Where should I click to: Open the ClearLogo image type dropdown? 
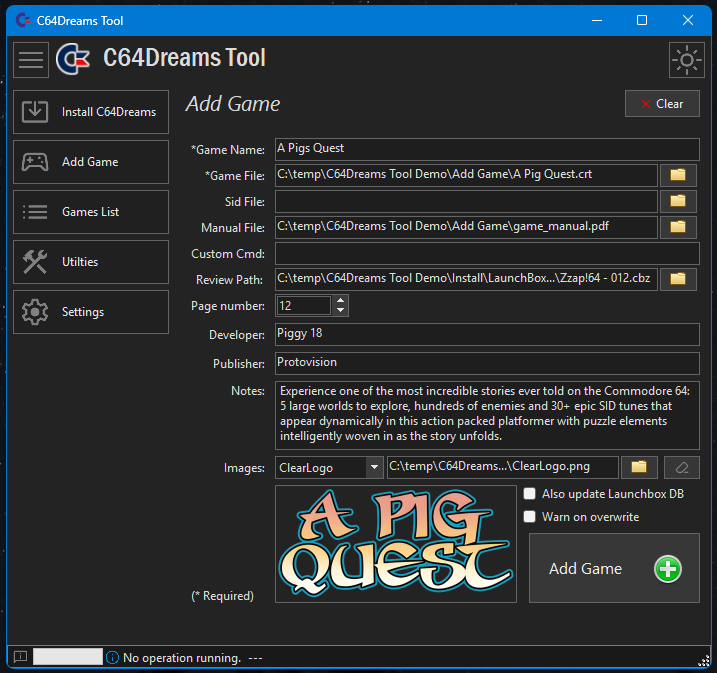click(x=375, y=467)
